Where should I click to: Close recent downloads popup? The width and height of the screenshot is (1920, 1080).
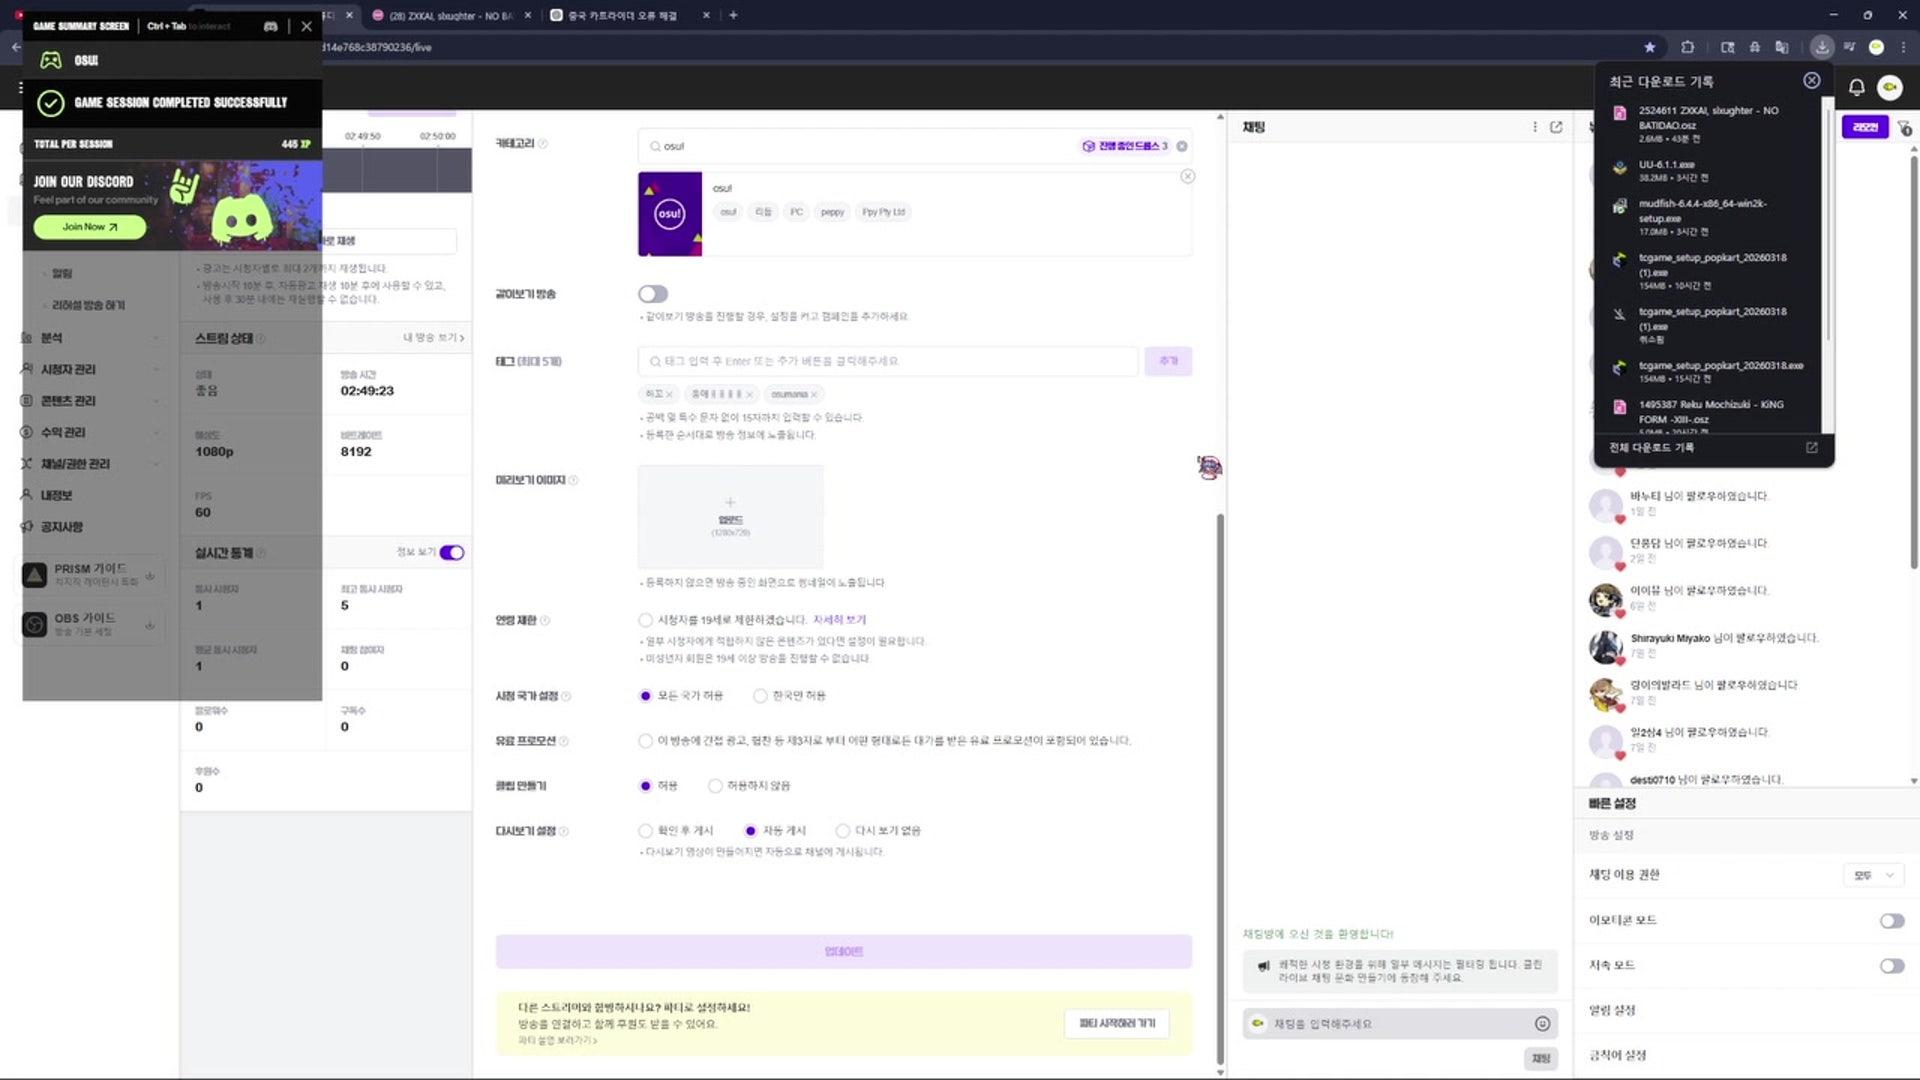[1811, 80]
